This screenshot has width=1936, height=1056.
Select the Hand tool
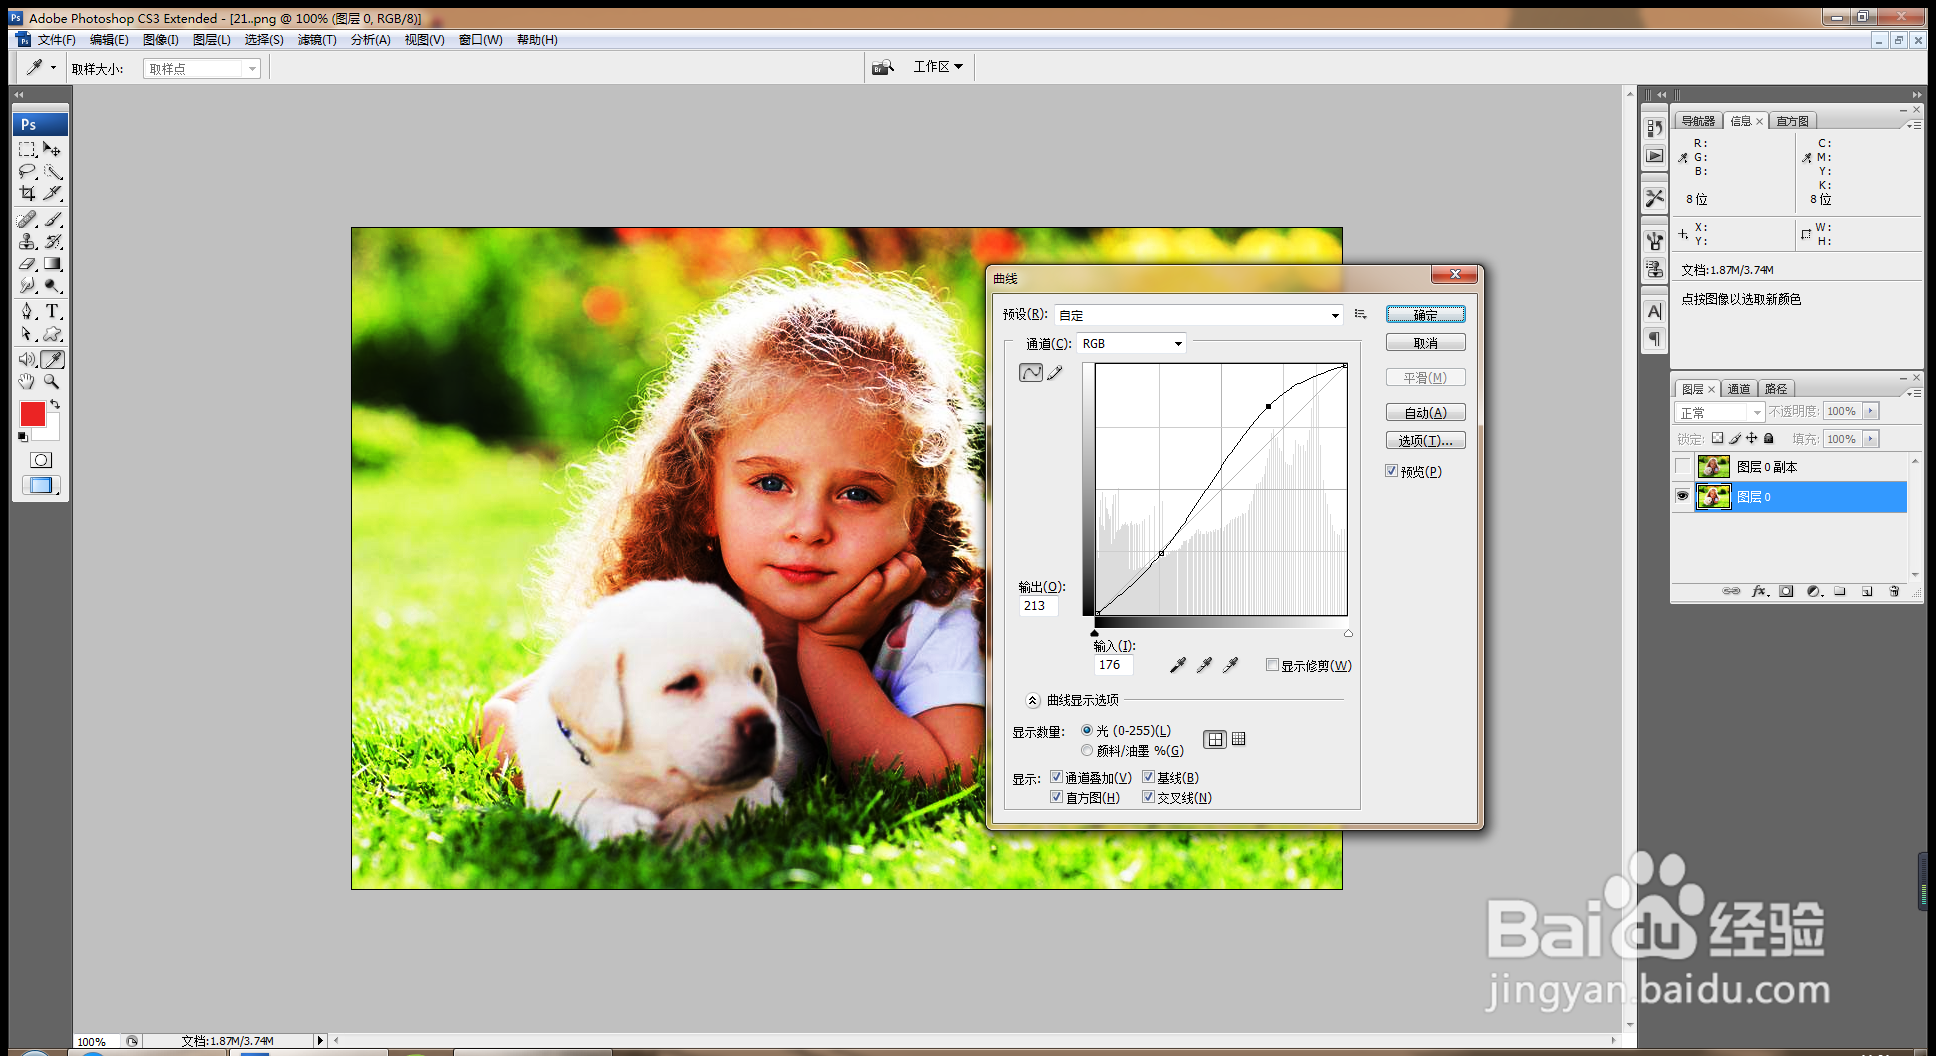click(x=27, y=382)
